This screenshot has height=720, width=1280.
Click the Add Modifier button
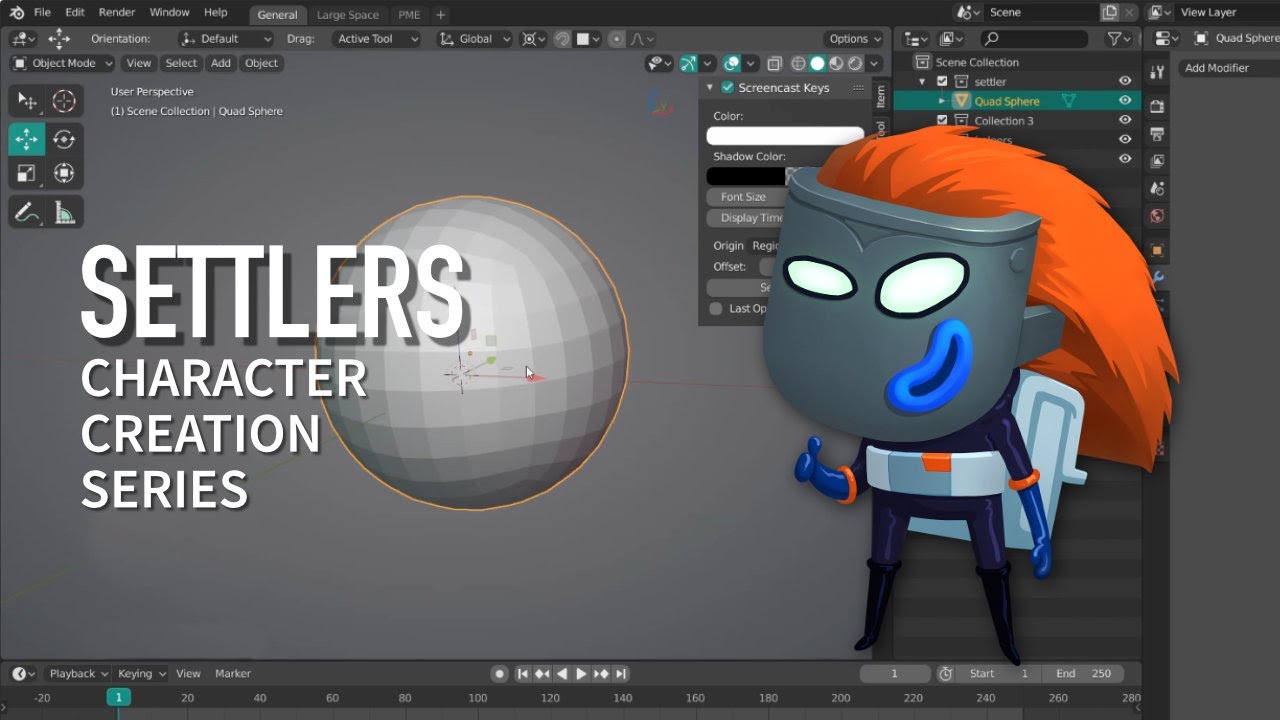[1229, 68]
